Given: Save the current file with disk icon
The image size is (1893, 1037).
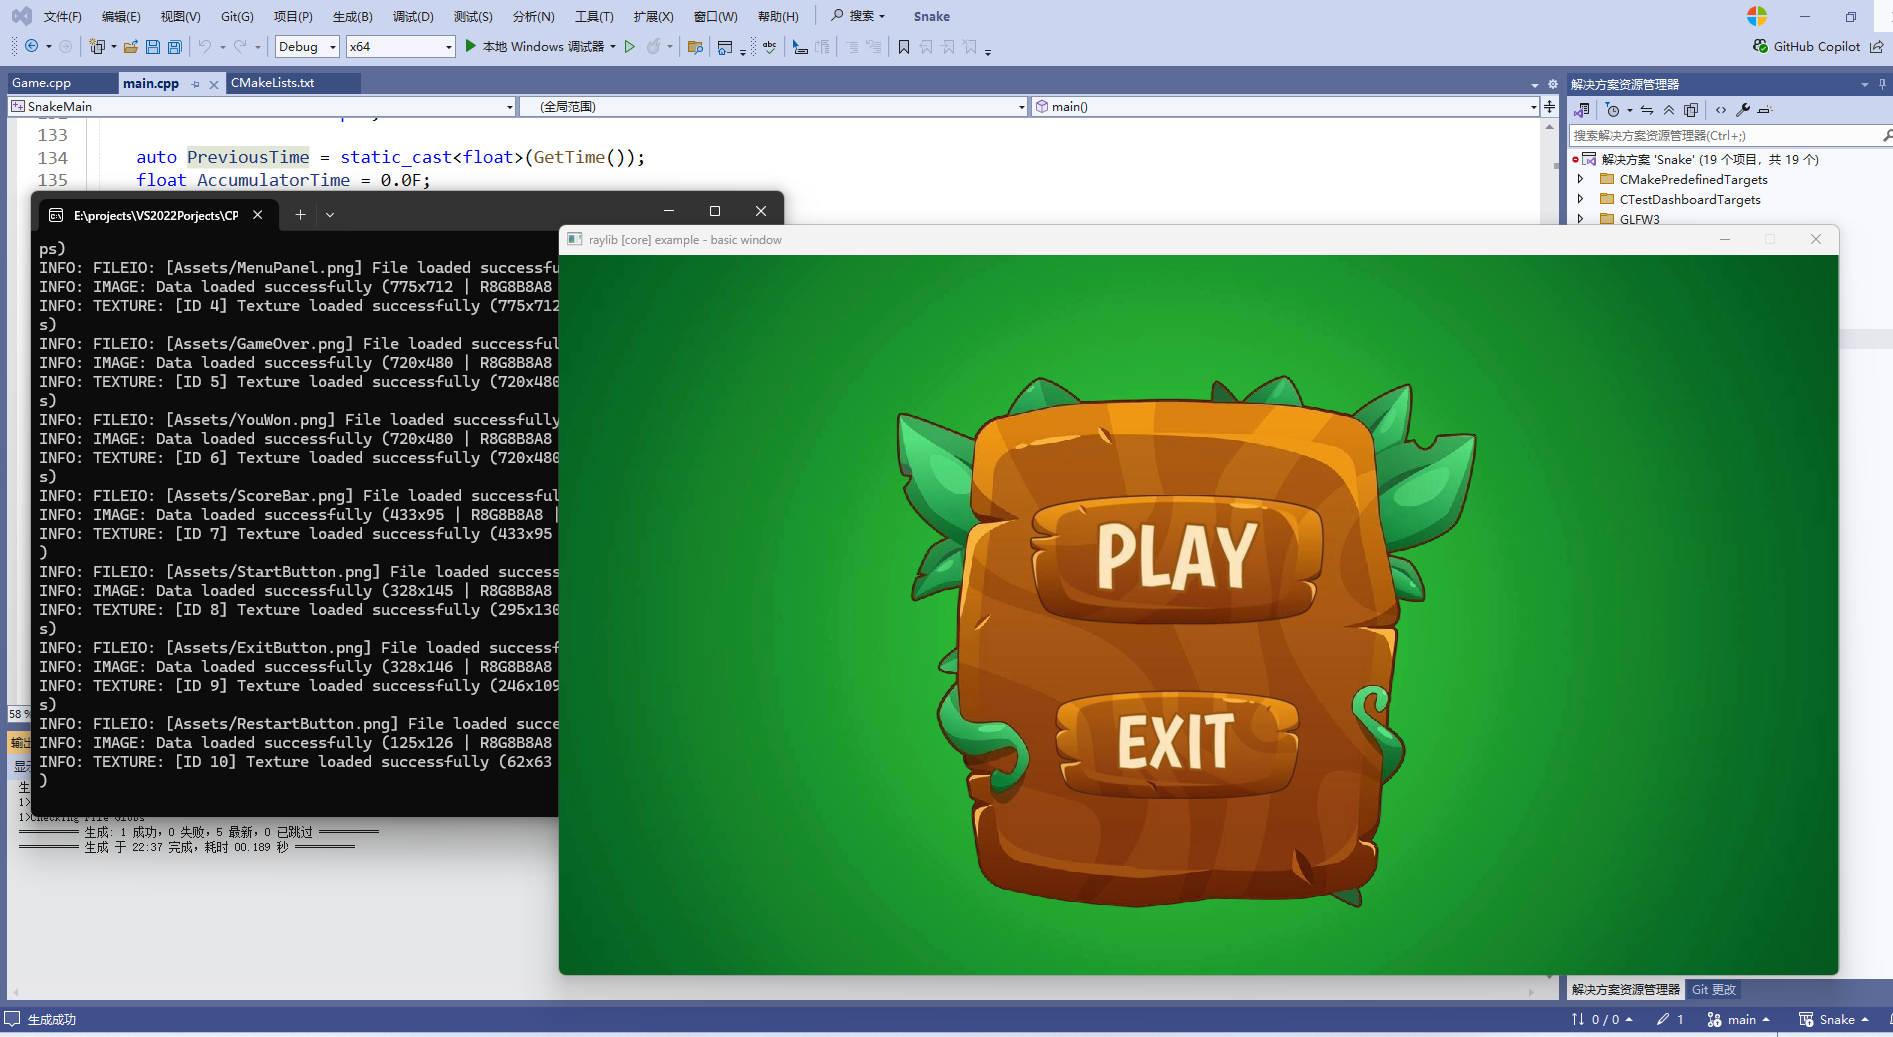Looking at the screenshot, I should (153, 46).
